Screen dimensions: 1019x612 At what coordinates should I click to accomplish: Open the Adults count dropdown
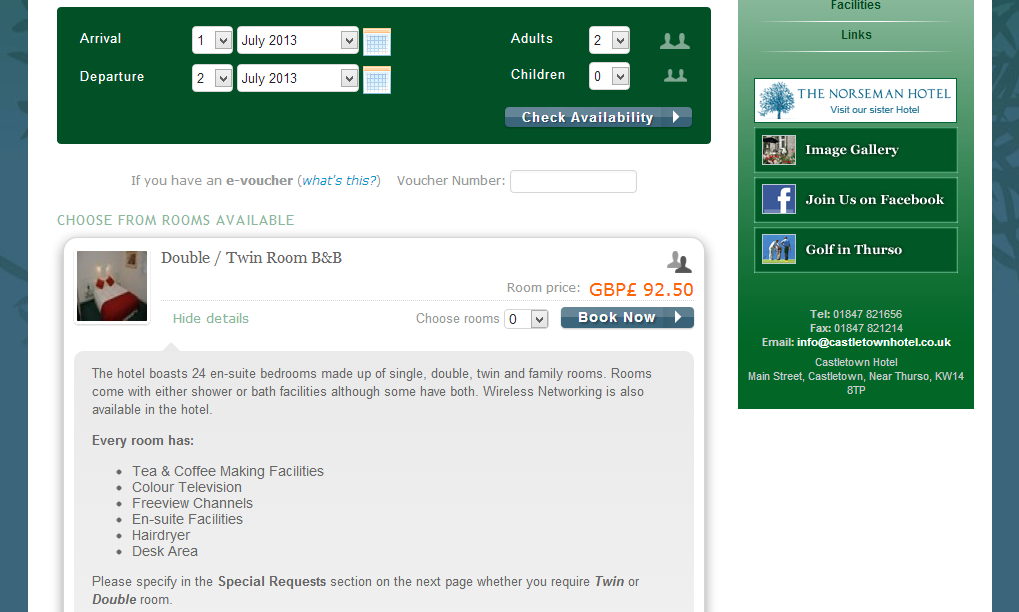click(609, 40)
